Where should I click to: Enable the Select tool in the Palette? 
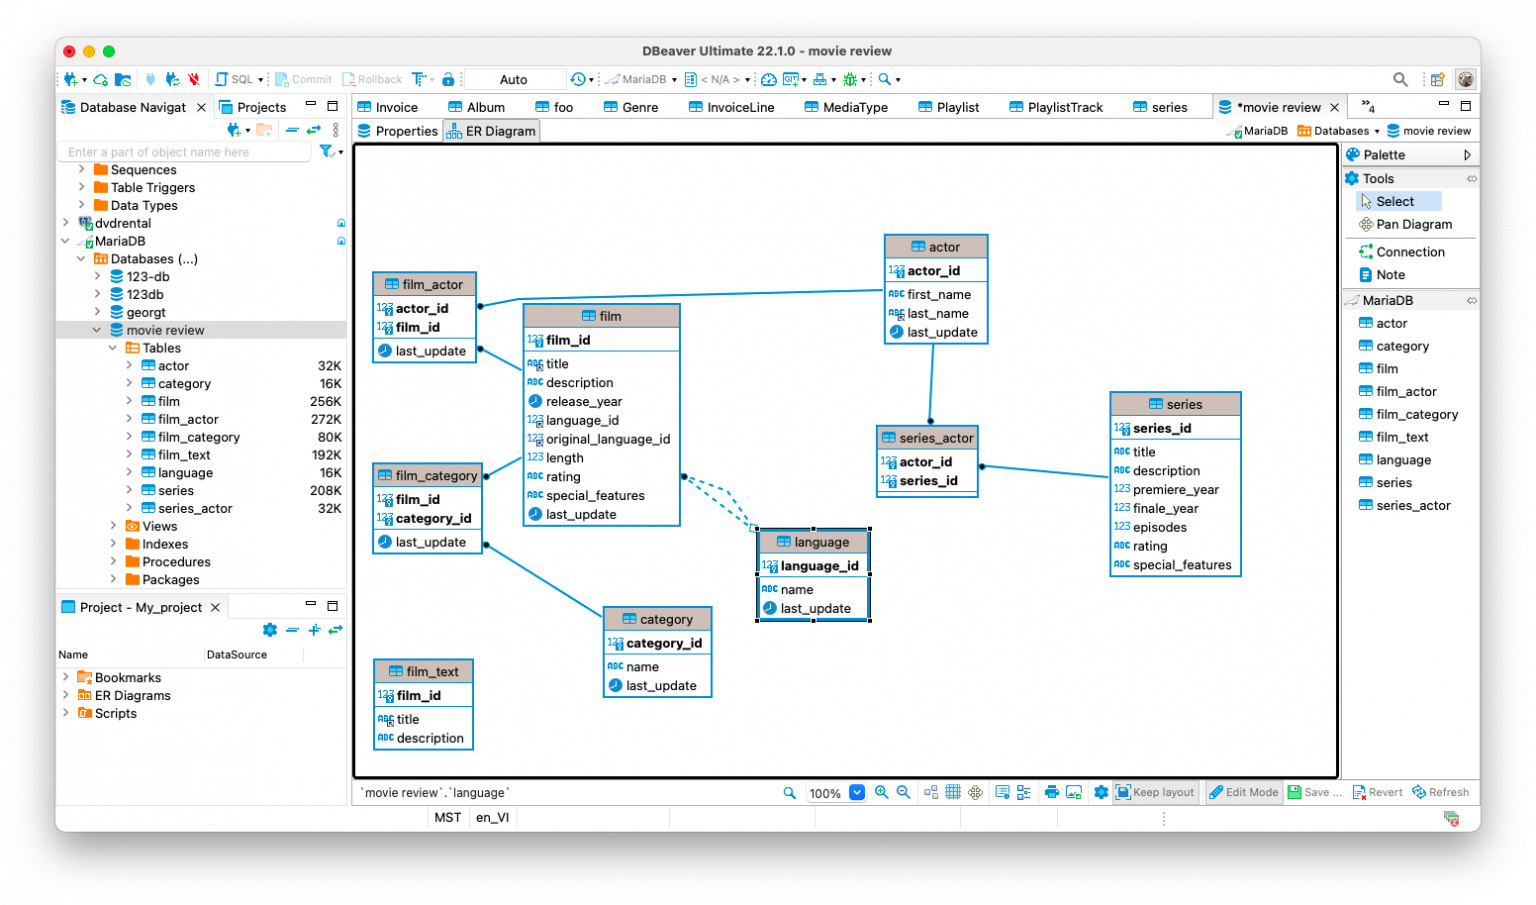pos(1397,200)
